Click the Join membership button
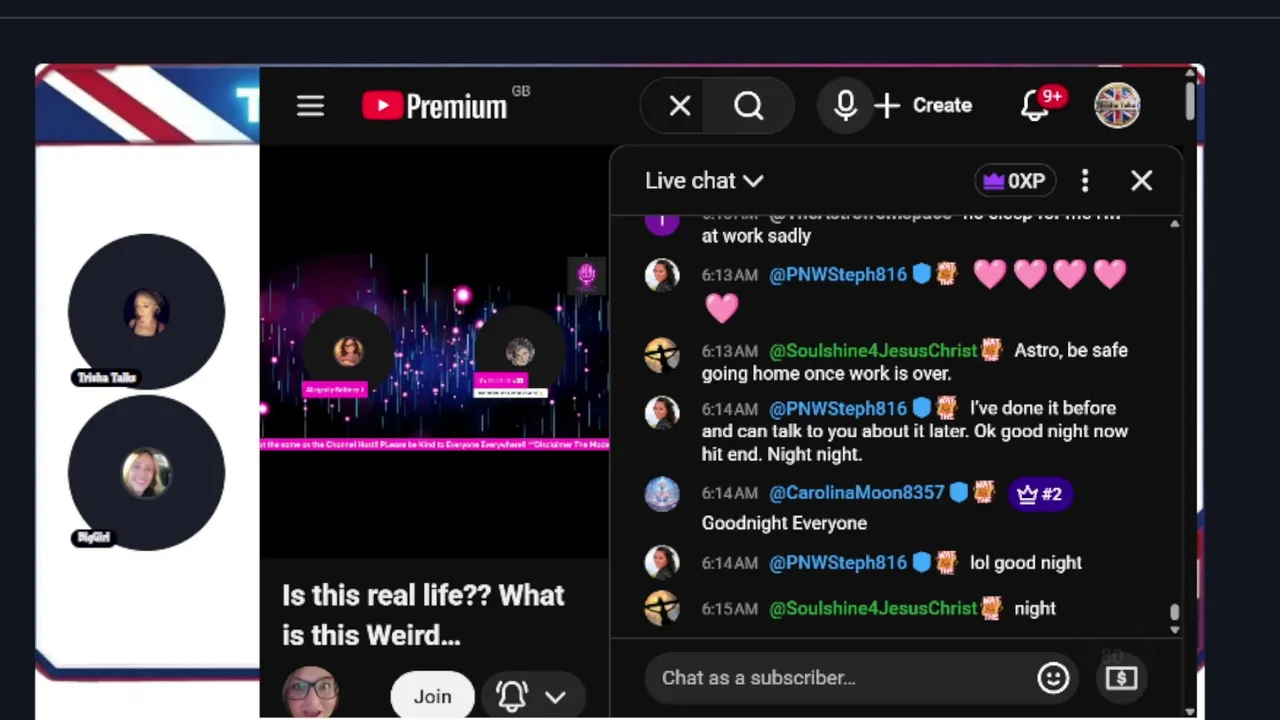 coord(432,696)
